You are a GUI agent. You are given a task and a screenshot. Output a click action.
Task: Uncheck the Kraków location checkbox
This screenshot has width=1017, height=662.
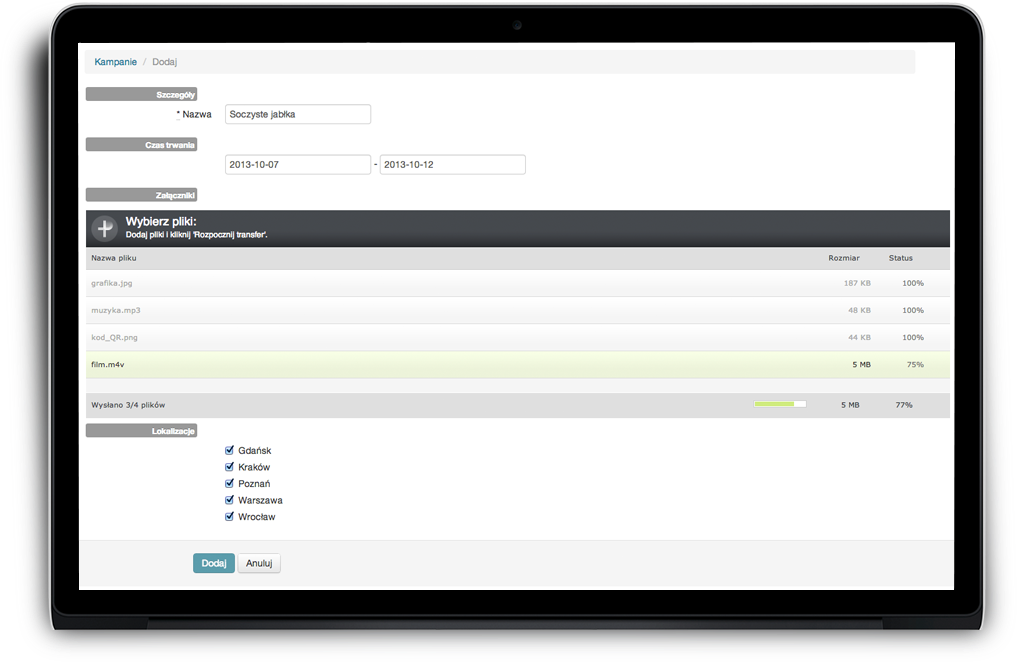click(x=230, y=467)
